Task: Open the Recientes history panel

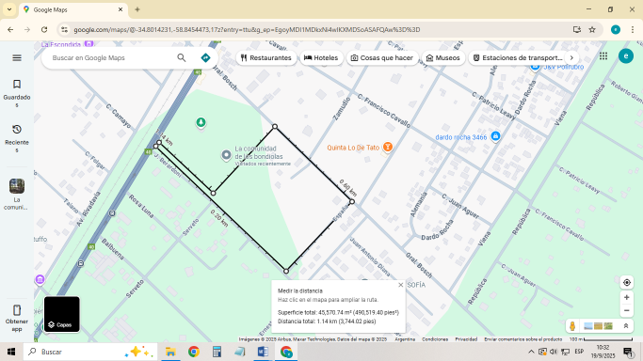Action: tap(17, 138)
